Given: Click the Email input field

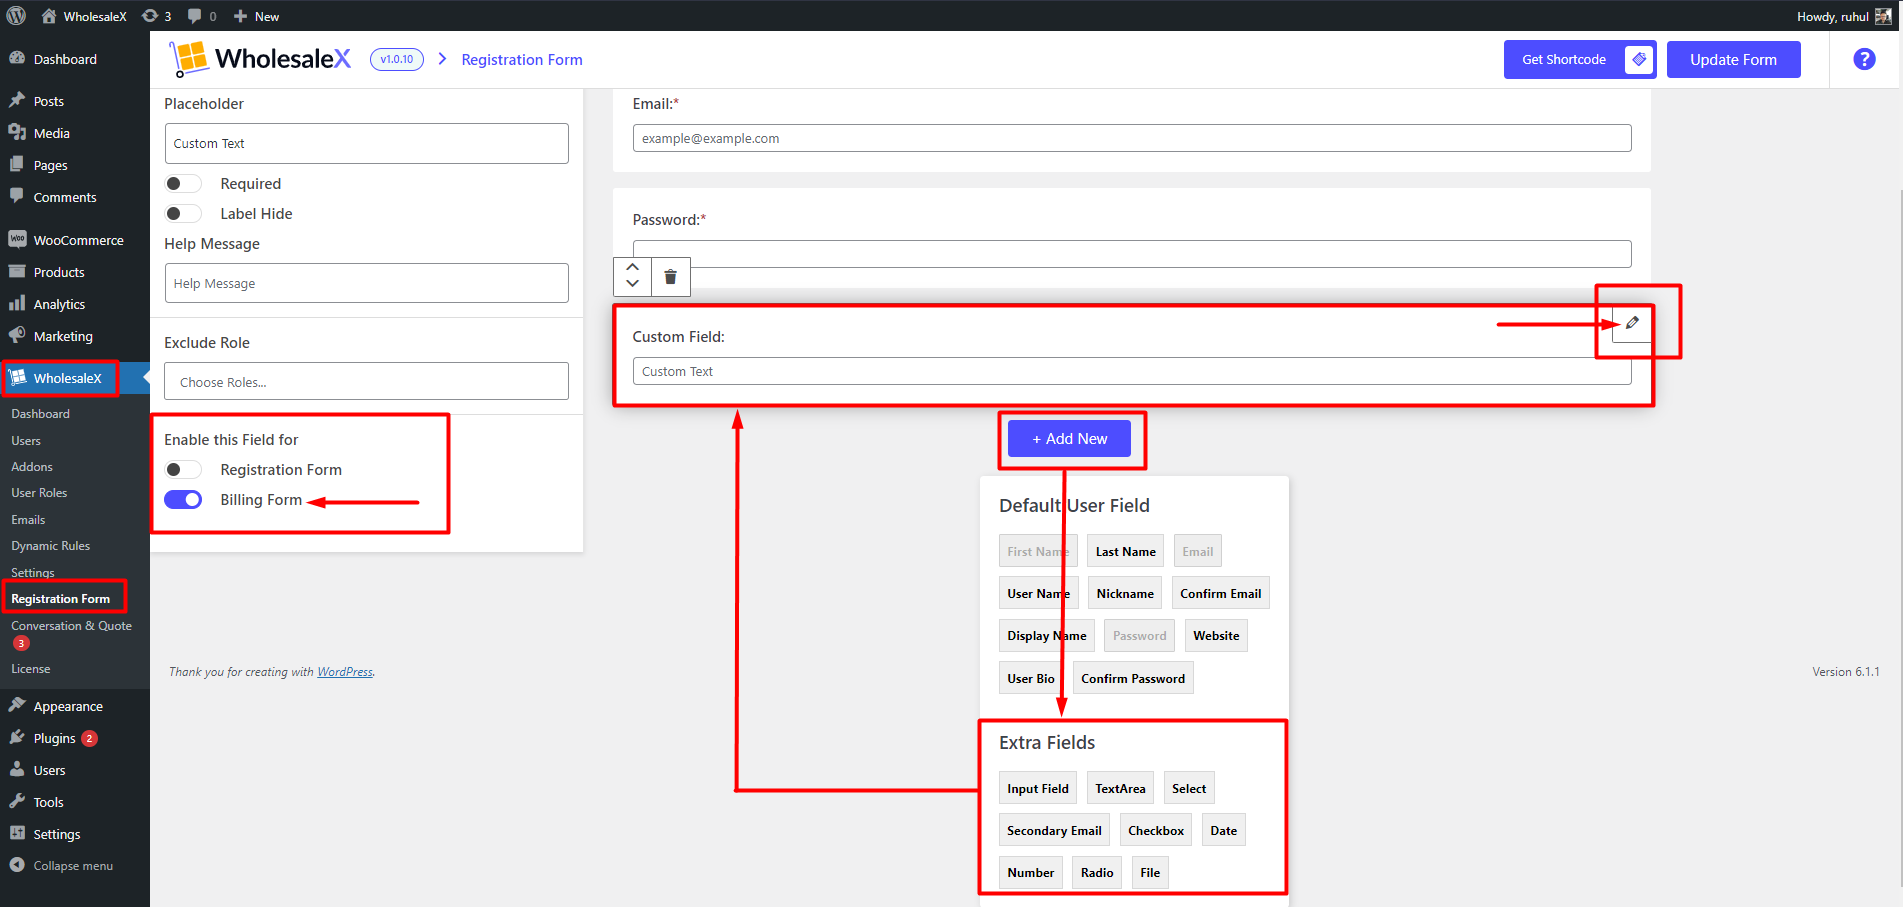Looking at the screenshot, I should click(1132, 138).
